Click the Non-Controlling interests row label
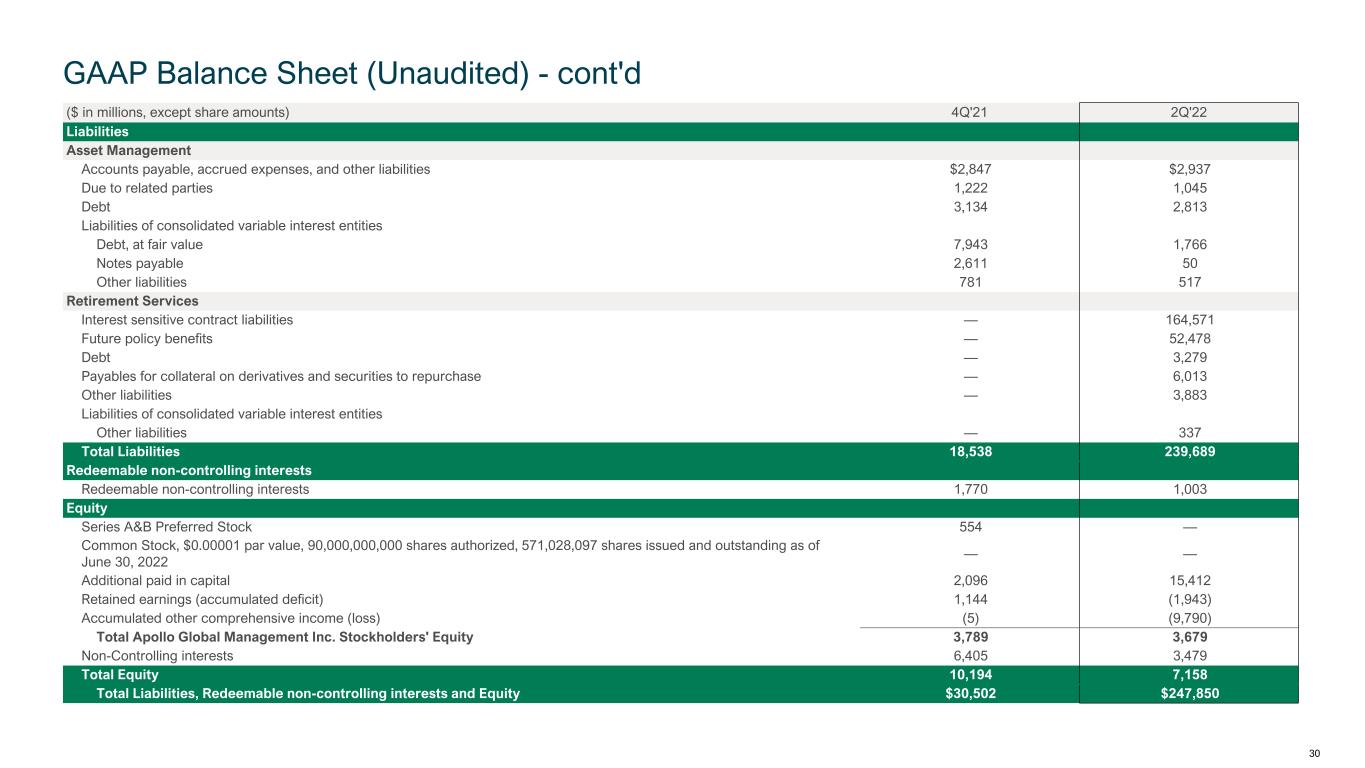This screenshot has width=1365, height=768. click(x=157, y=656)
